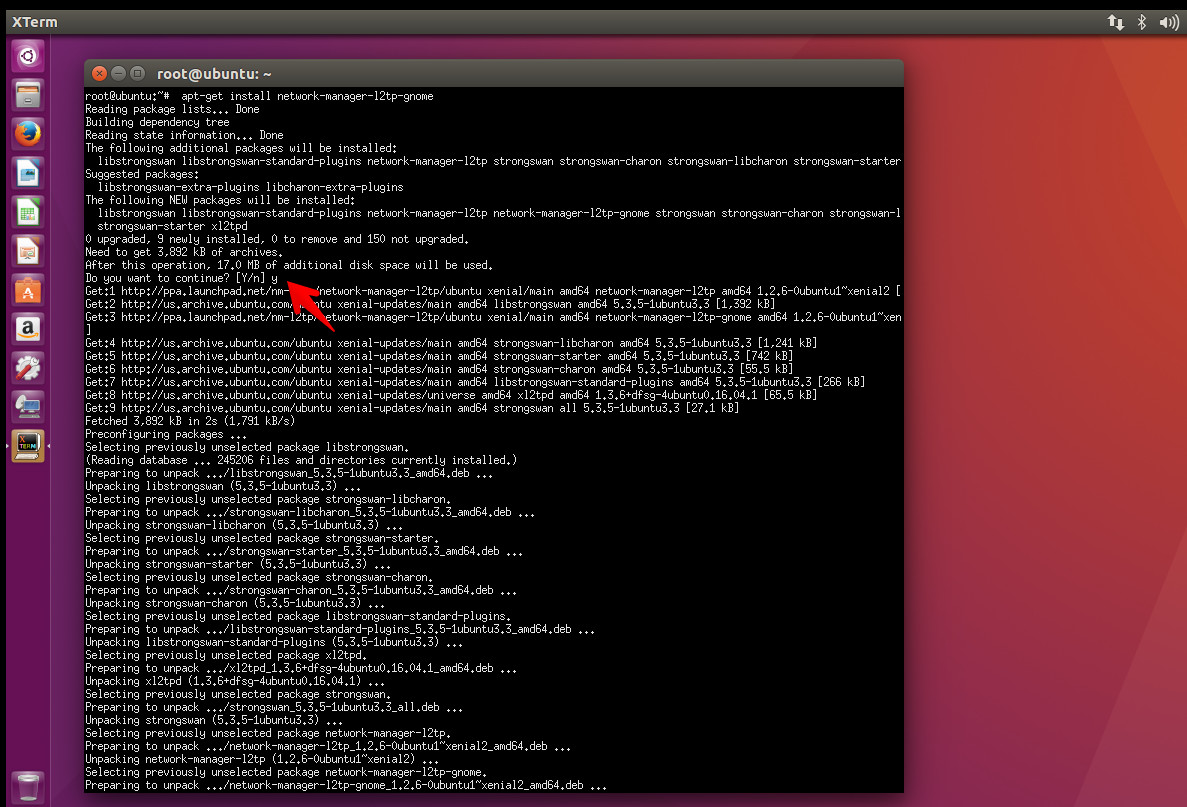The height and width of the screenshot is (807, 1187).
Task: Click the Get:8 xl2tpd universe download line
Action: tap(450, 394)
